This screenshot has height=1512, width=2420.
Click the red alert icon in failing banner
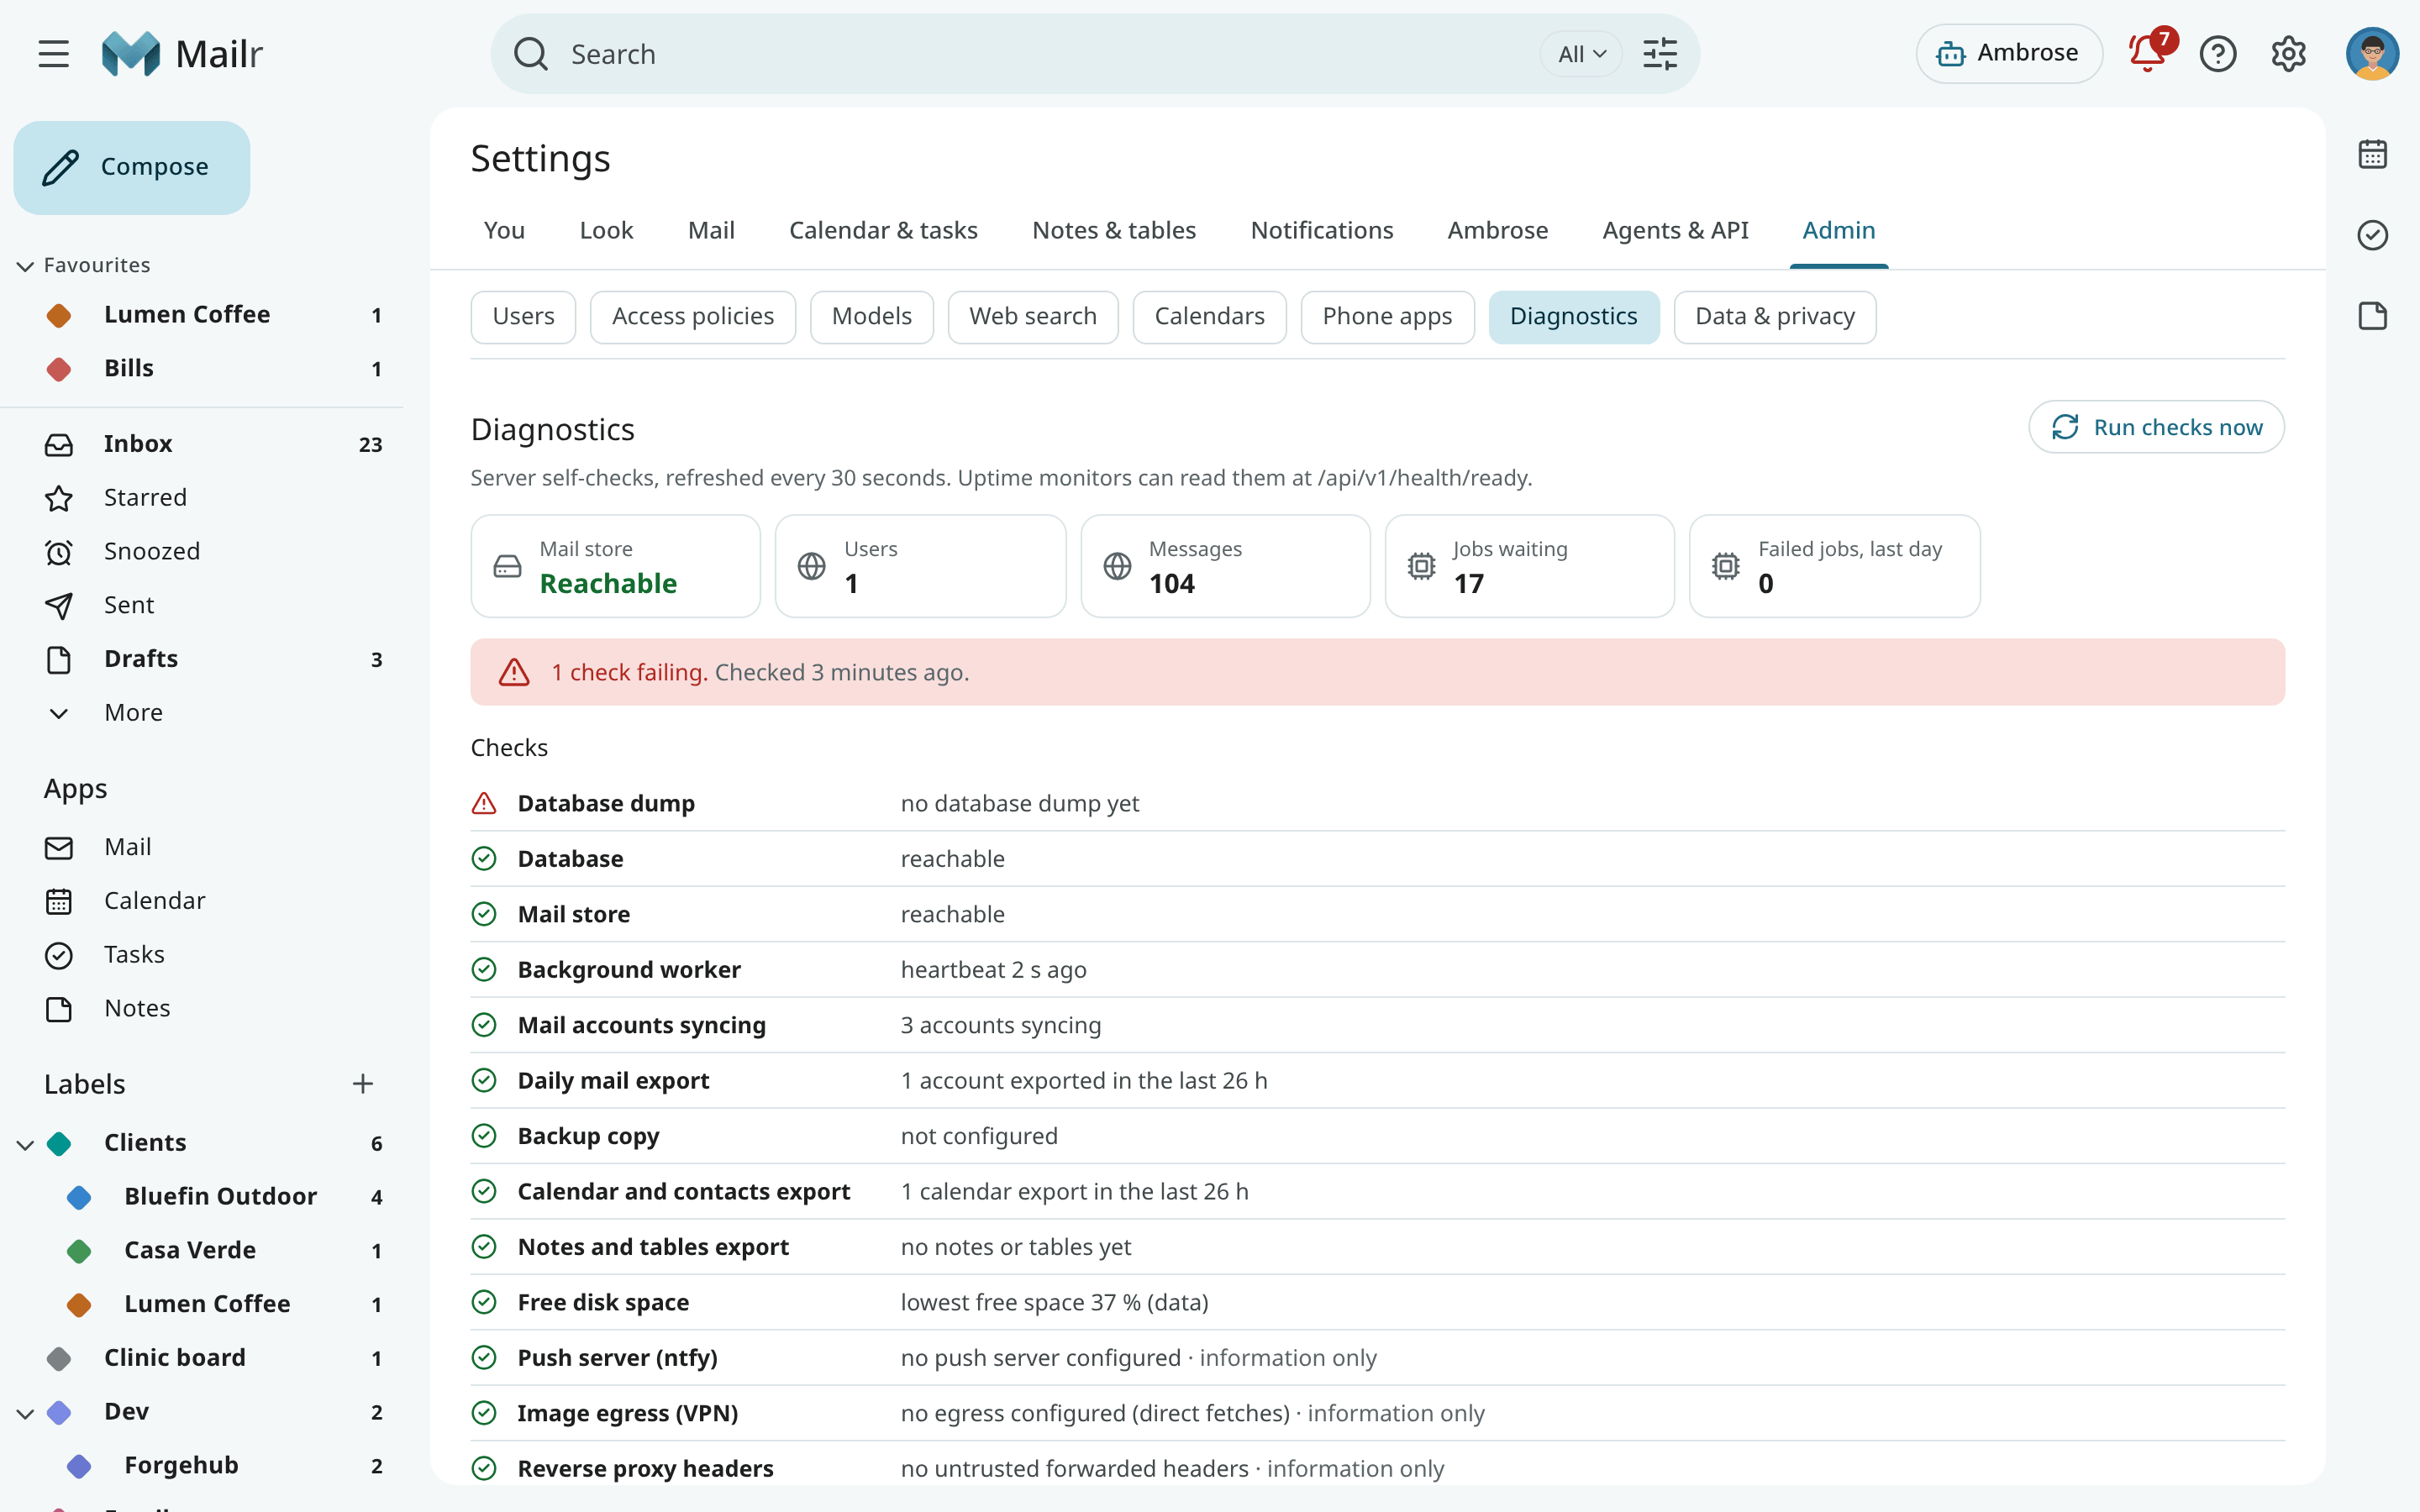514,672
